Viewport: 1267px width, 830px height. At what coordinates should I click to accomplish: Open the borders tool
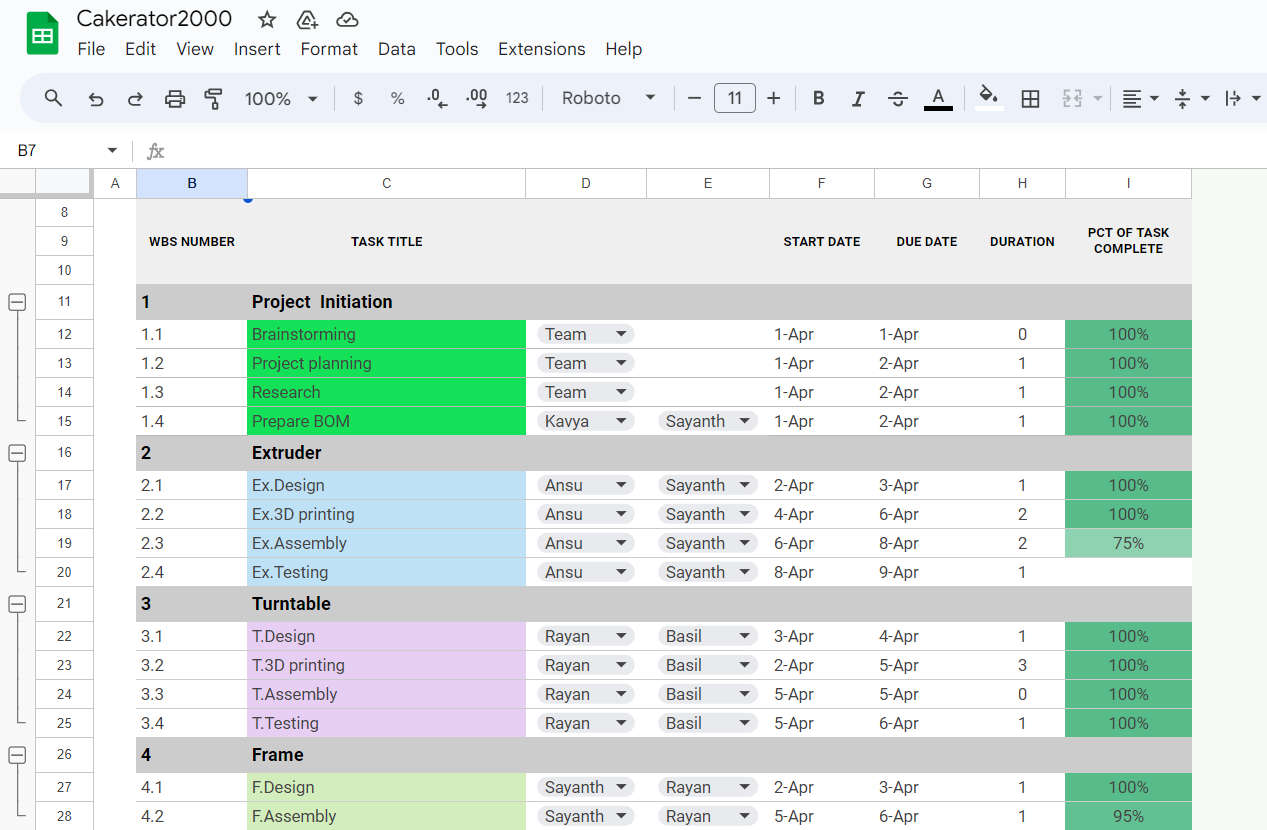point(1030,98)
